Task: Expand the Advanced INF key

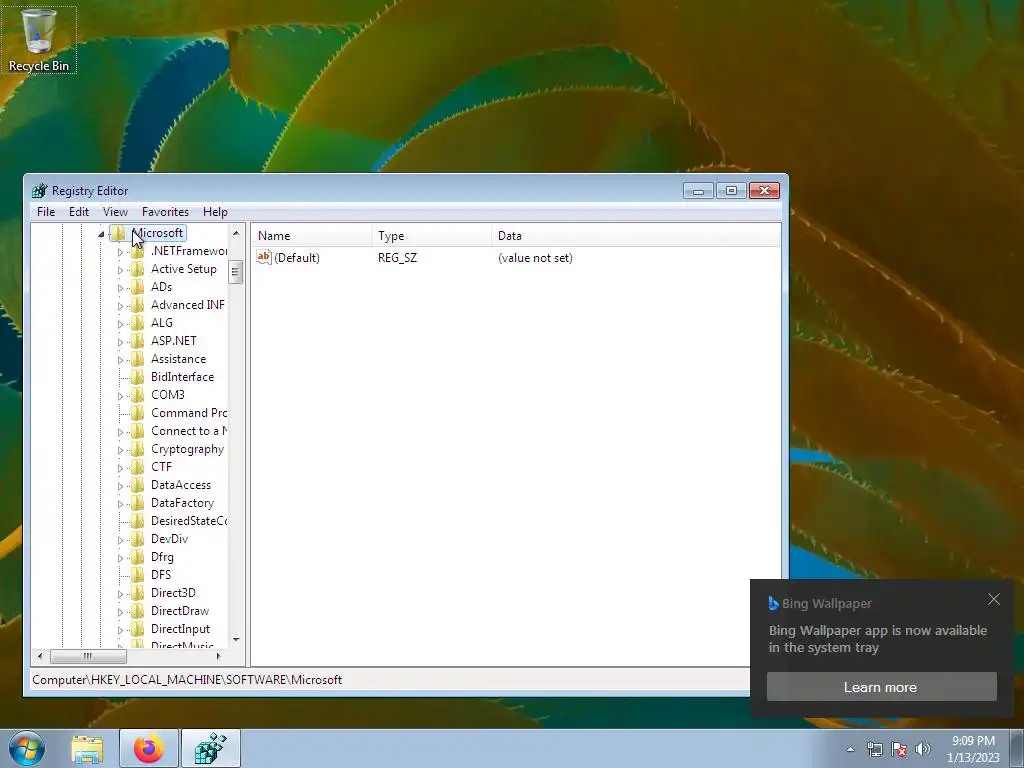Action: coord(120,306)
